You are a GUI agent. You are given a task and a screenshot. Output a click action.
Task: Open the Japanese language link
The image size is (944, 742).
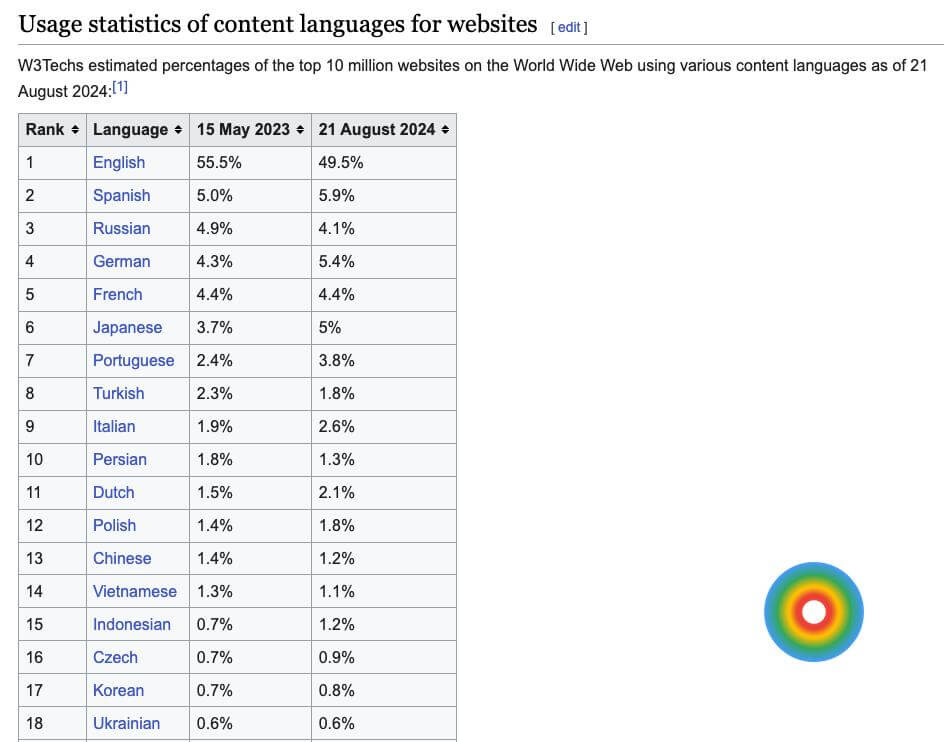pos(127,327)
